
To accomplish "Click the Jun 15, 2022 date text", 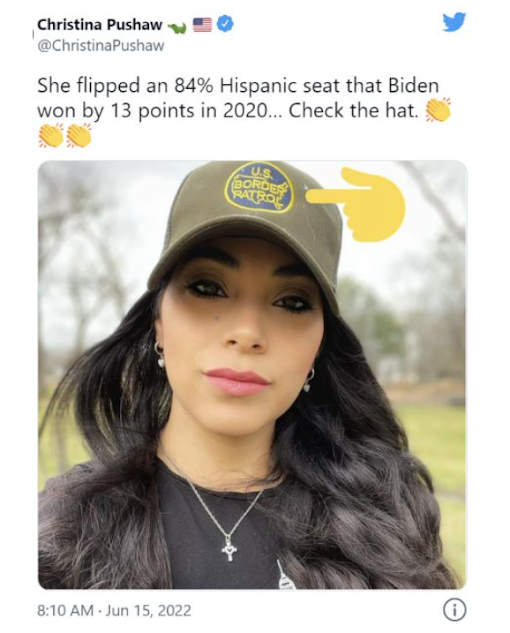I will (x=148, y=610).
